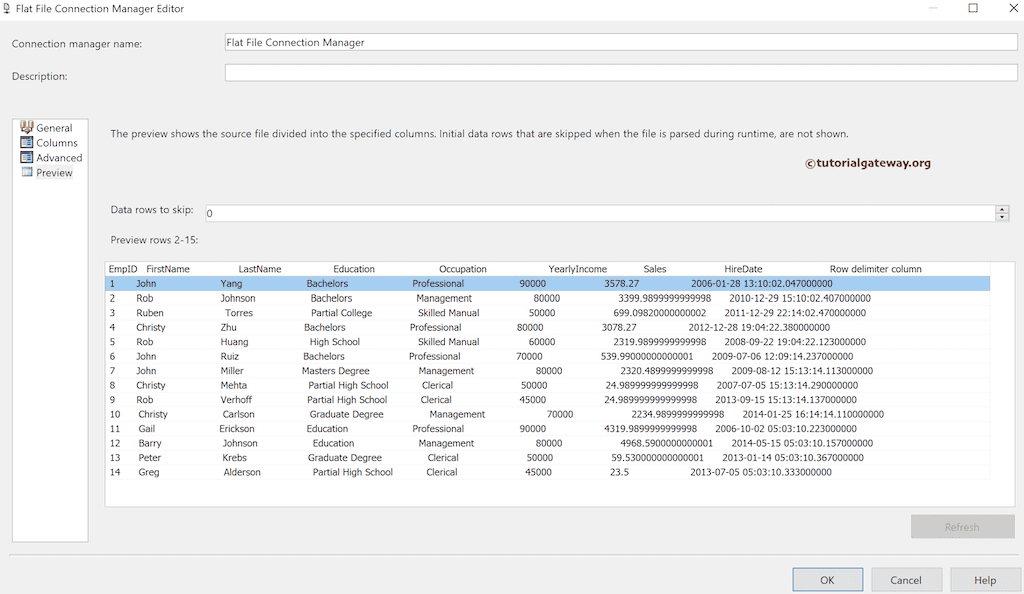This screenshot has height=594, width=1024.
Task: Decrement the Data rows to skip spinner
Action: (x=1002, y=217)
